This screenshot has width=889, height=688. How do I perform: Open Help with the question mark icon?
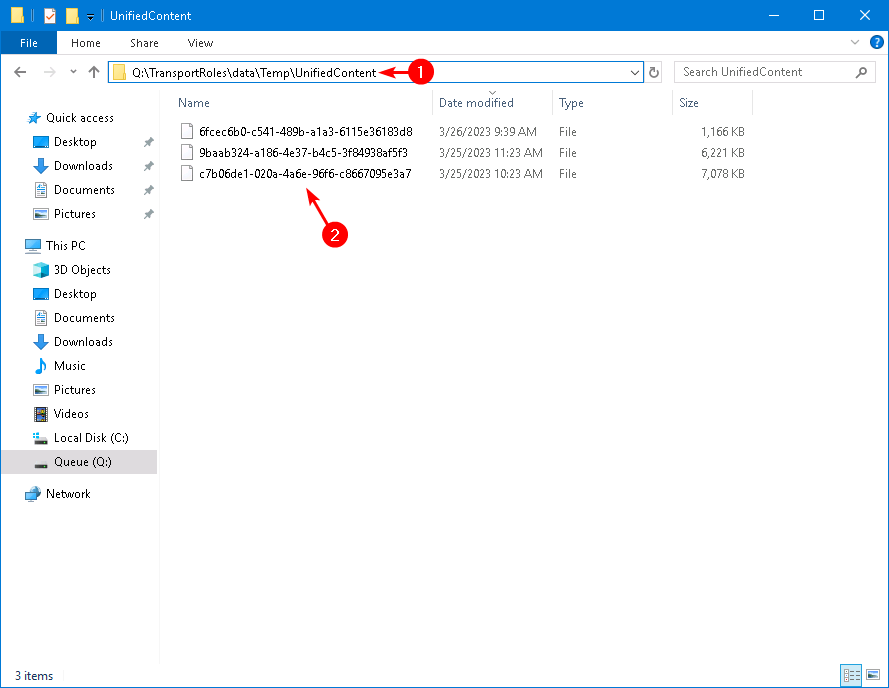click(877, 42)
